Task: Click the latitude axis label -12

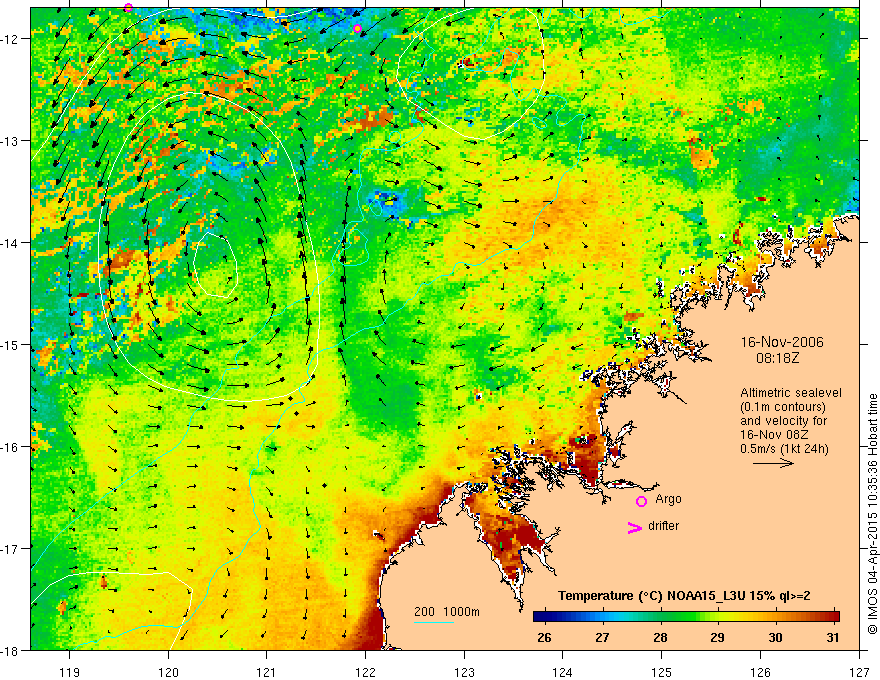Action: tap(10, 39)
